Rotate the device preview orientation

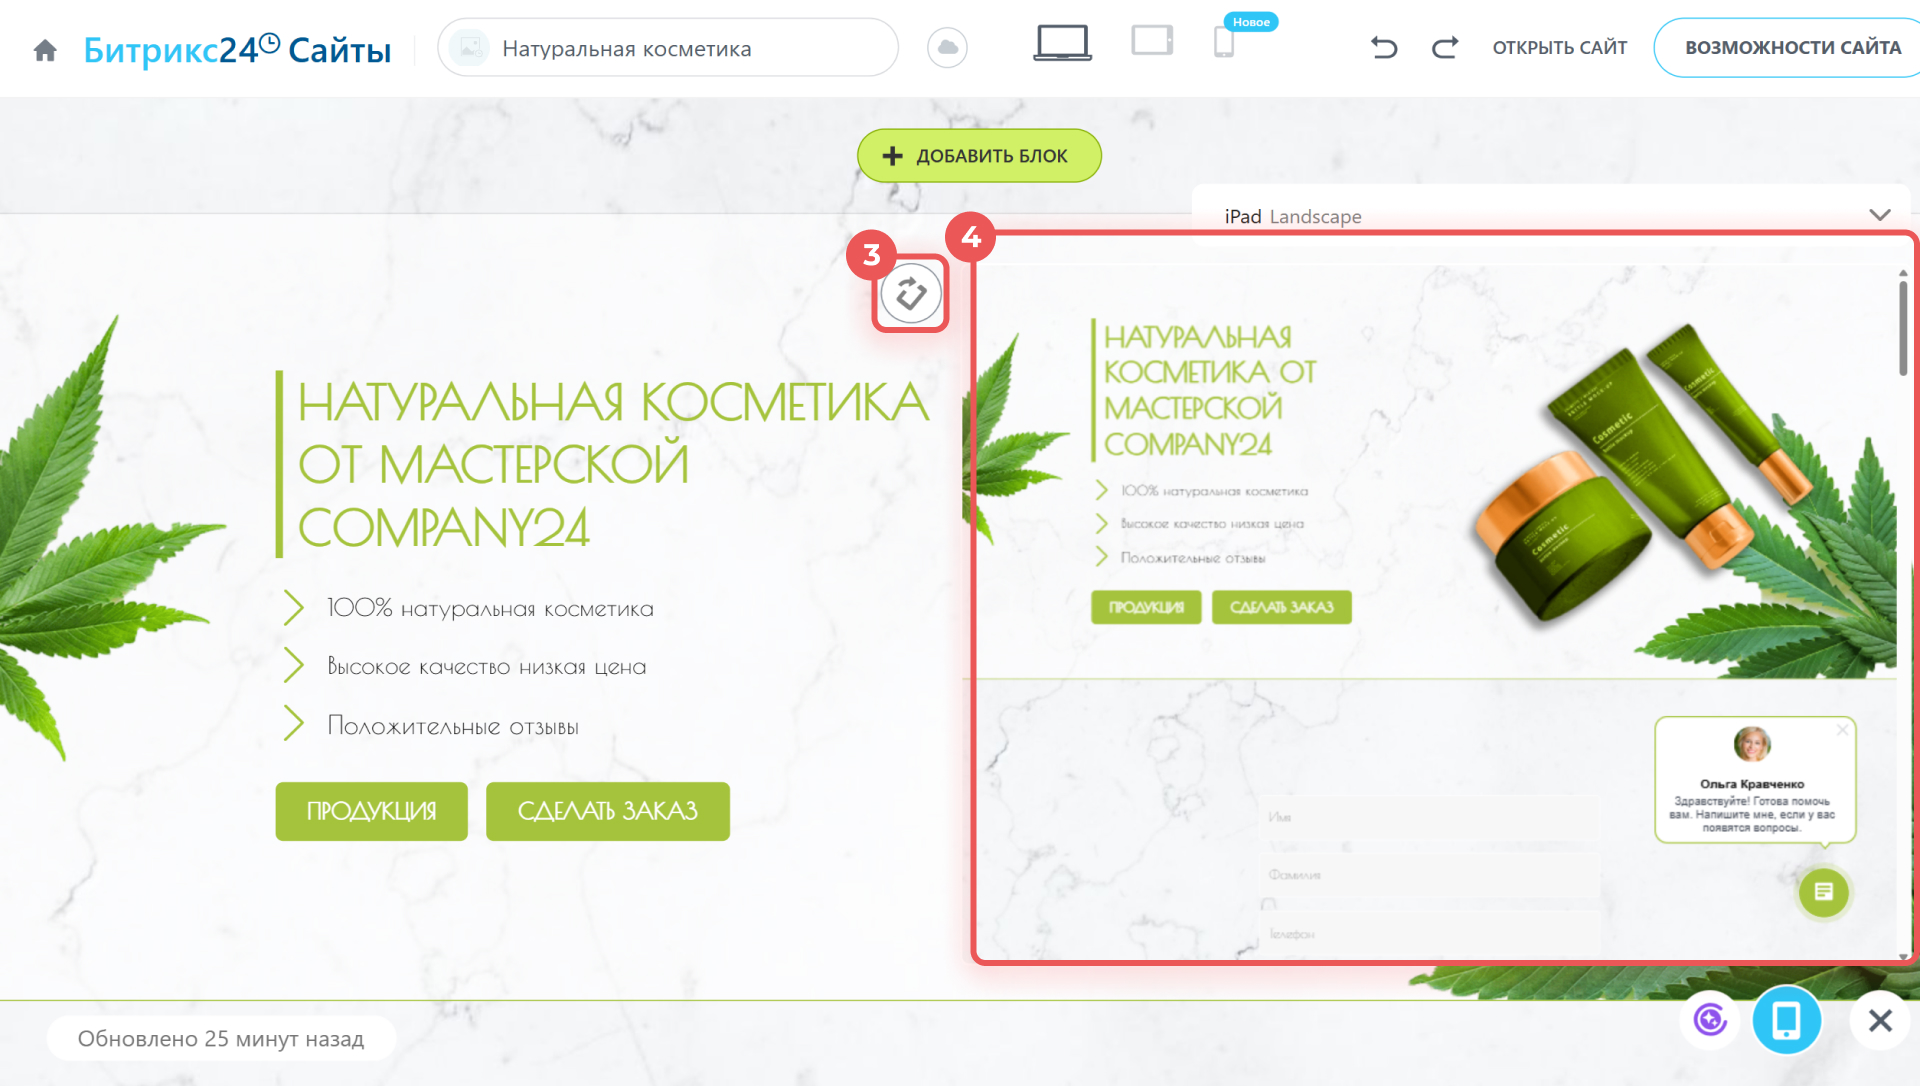point(910,294)
